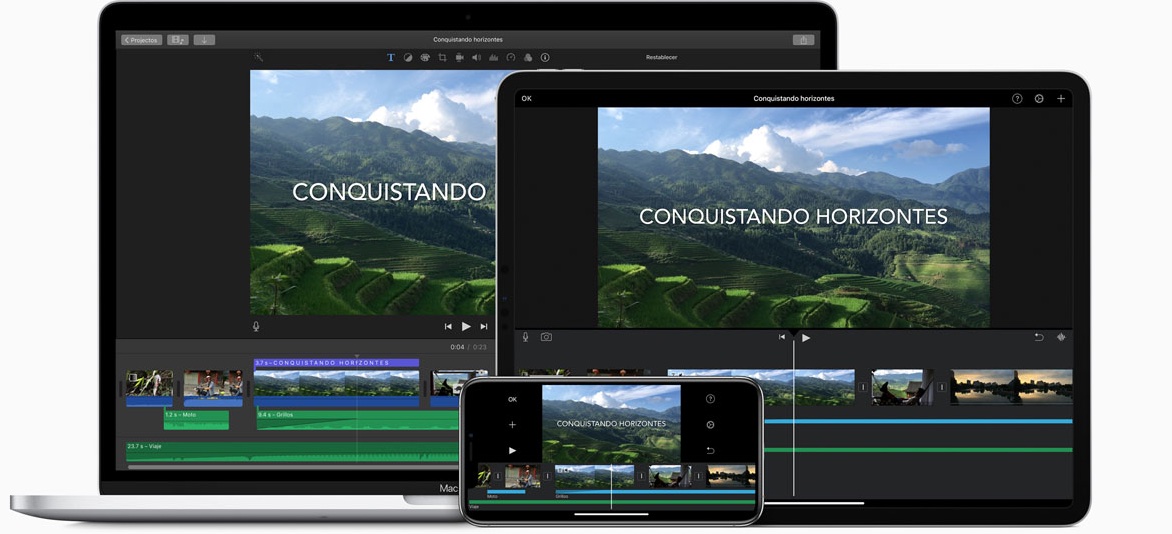Select the sunset clip on the iPhone timeline
1172x534 pixels.
(731, 476)
